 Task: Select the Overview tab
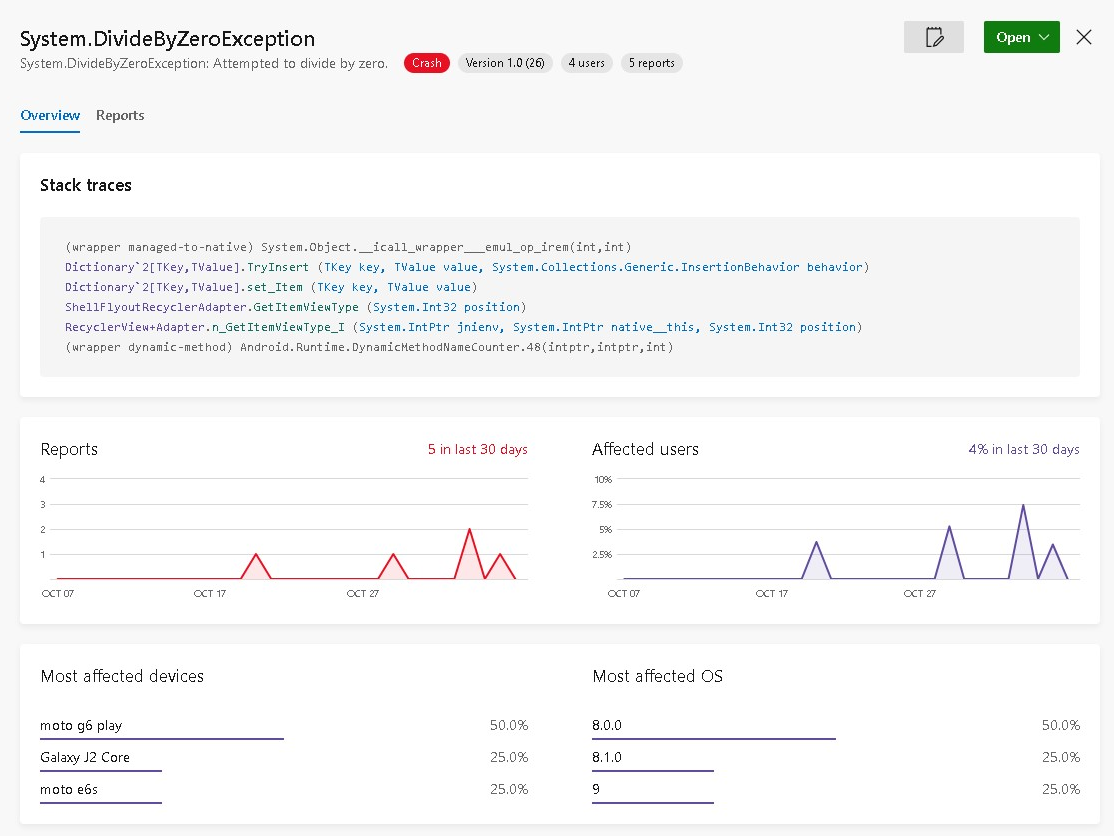tap(49, 115)
